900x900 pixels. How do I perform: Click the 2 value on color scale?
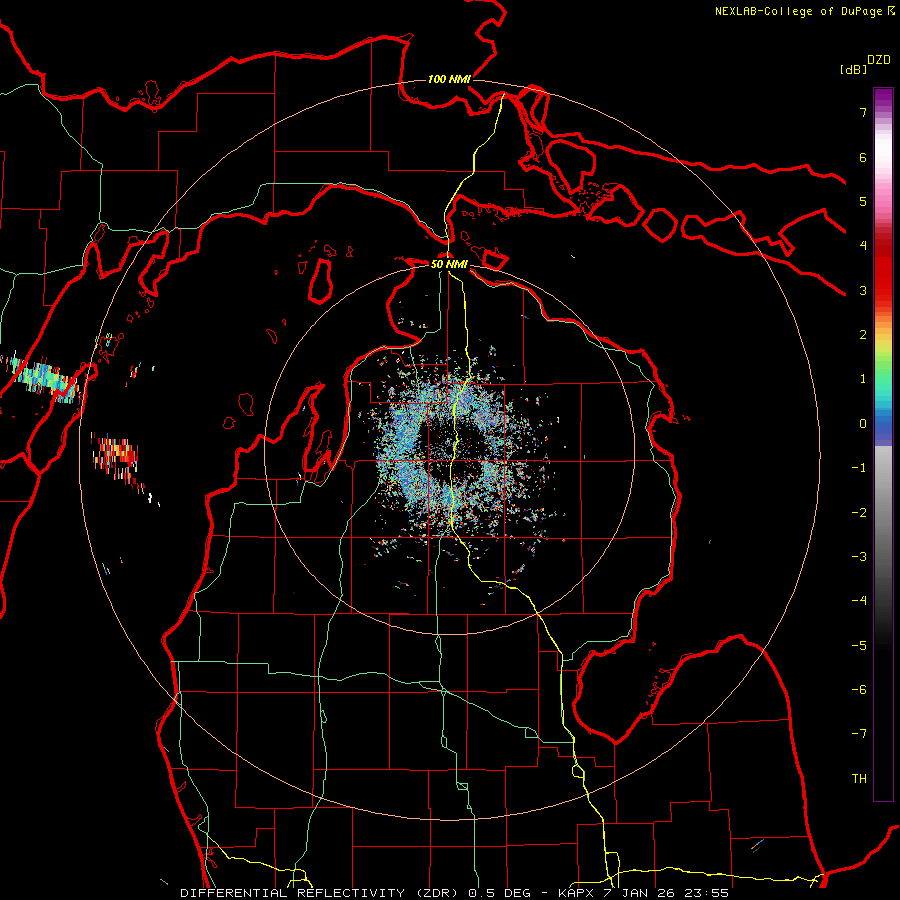pos(863,335)
